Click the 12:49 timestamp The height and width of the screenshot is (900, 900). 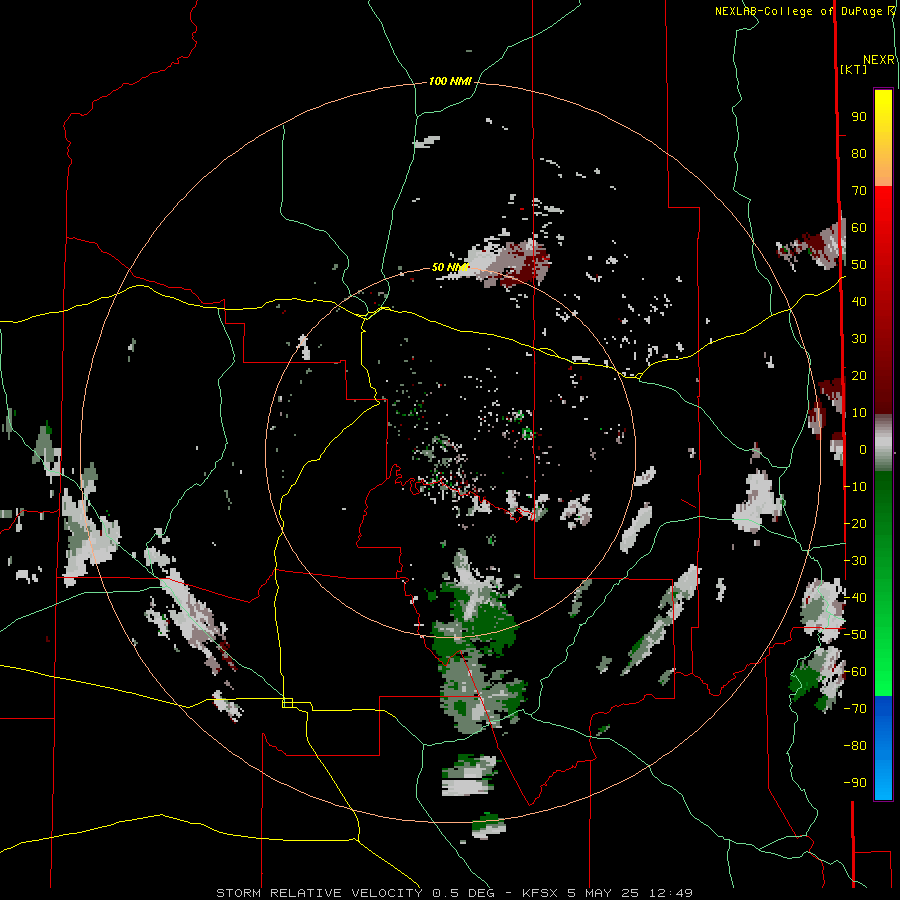click(x=670, y=893)
